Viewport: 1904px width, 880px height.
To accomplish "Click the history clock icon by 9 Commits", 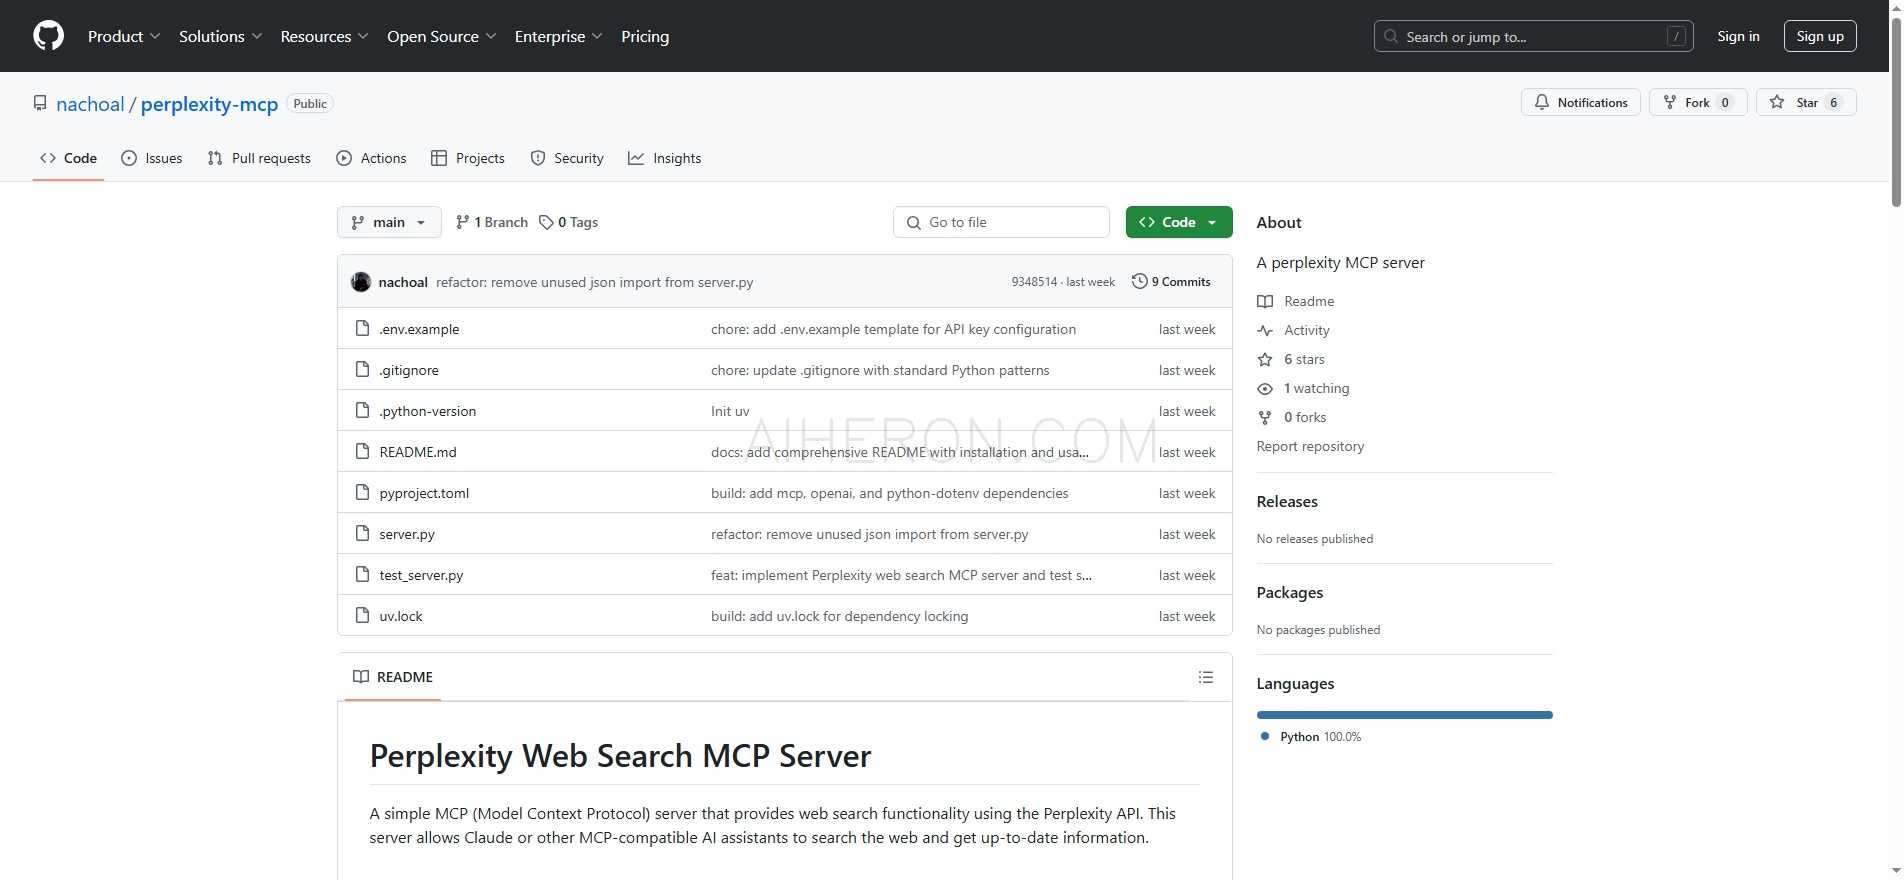I will pyautogui.click(x=1139, y=281).
